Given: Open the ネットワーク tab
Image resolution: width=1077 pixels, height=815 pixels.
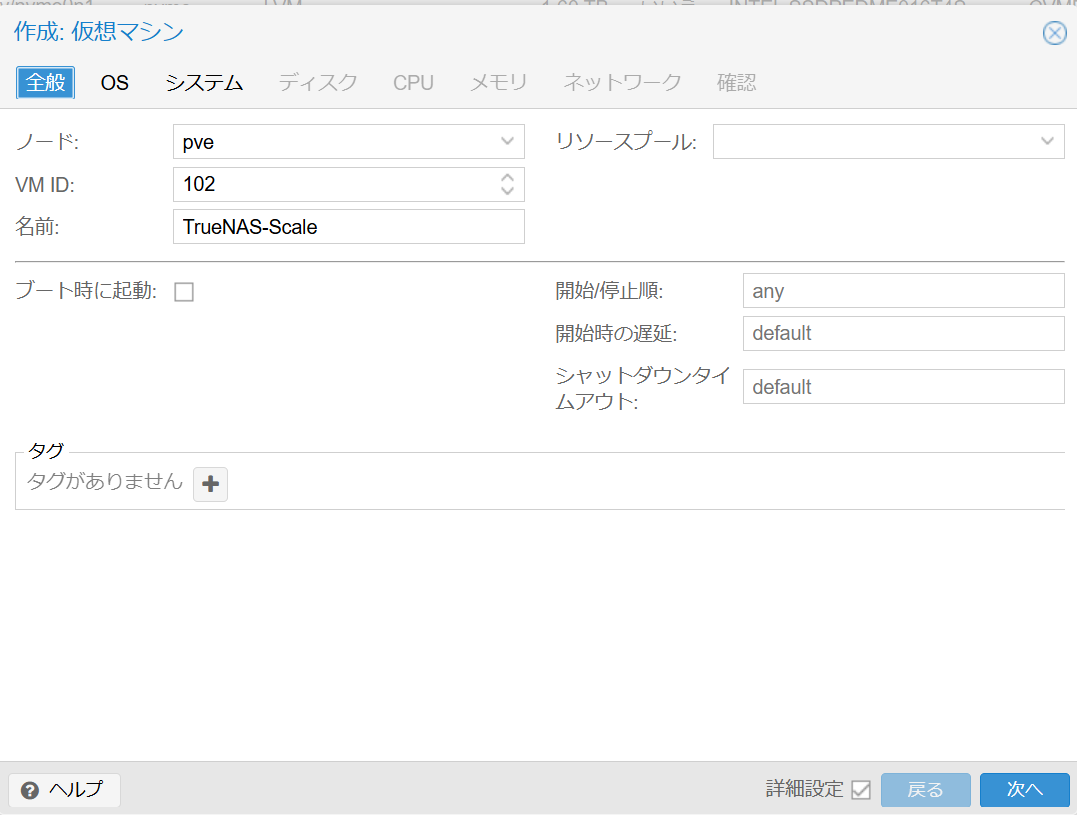Looking at the screenshot, I should 622,82.
